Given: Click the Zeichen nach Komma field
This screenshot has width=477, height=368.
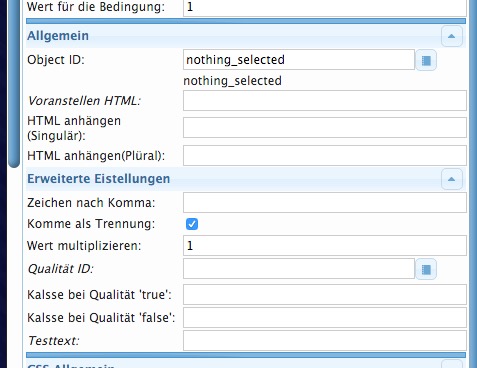Looking at the screenshot, I should point(325,203).
